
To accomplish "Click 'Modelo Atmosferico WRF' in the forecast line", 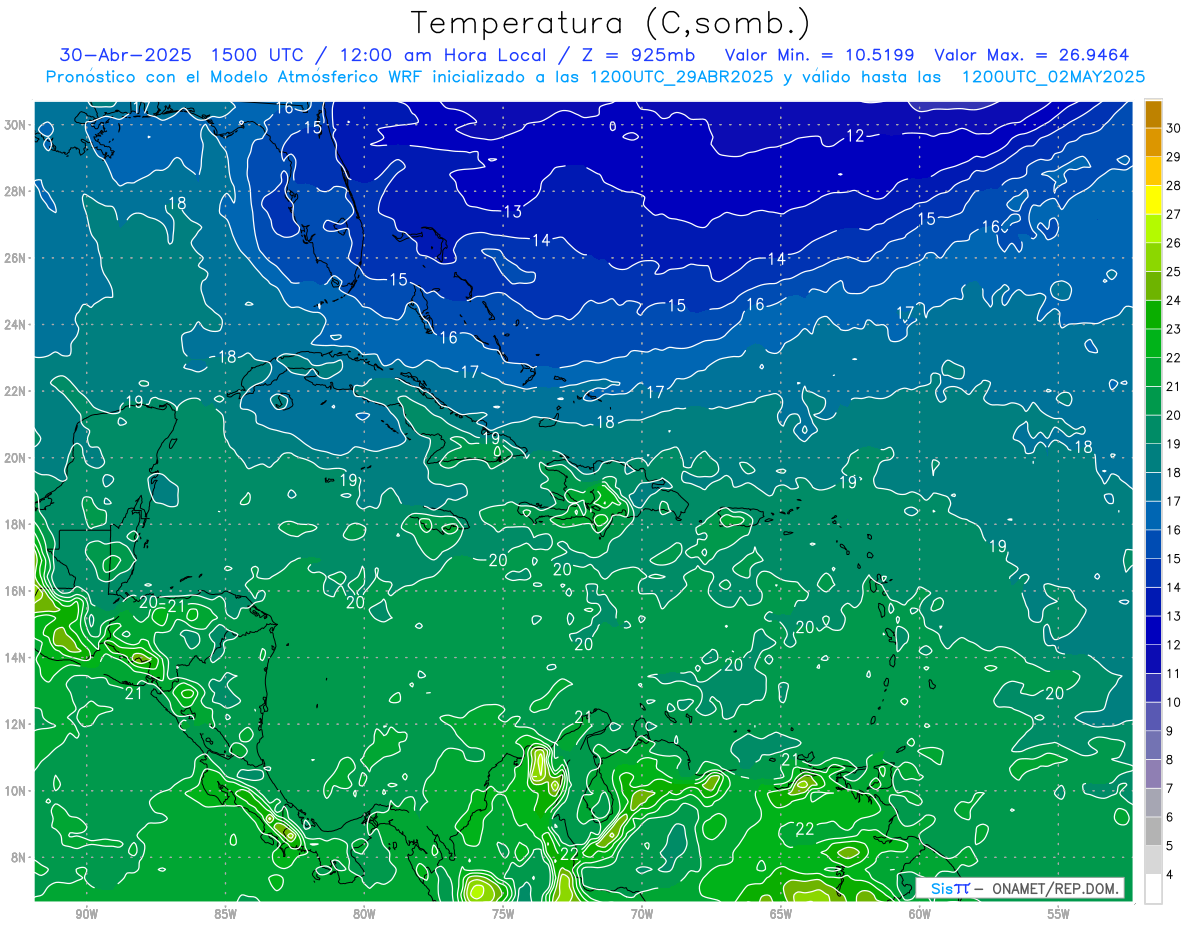I will (x=325, y=77).
